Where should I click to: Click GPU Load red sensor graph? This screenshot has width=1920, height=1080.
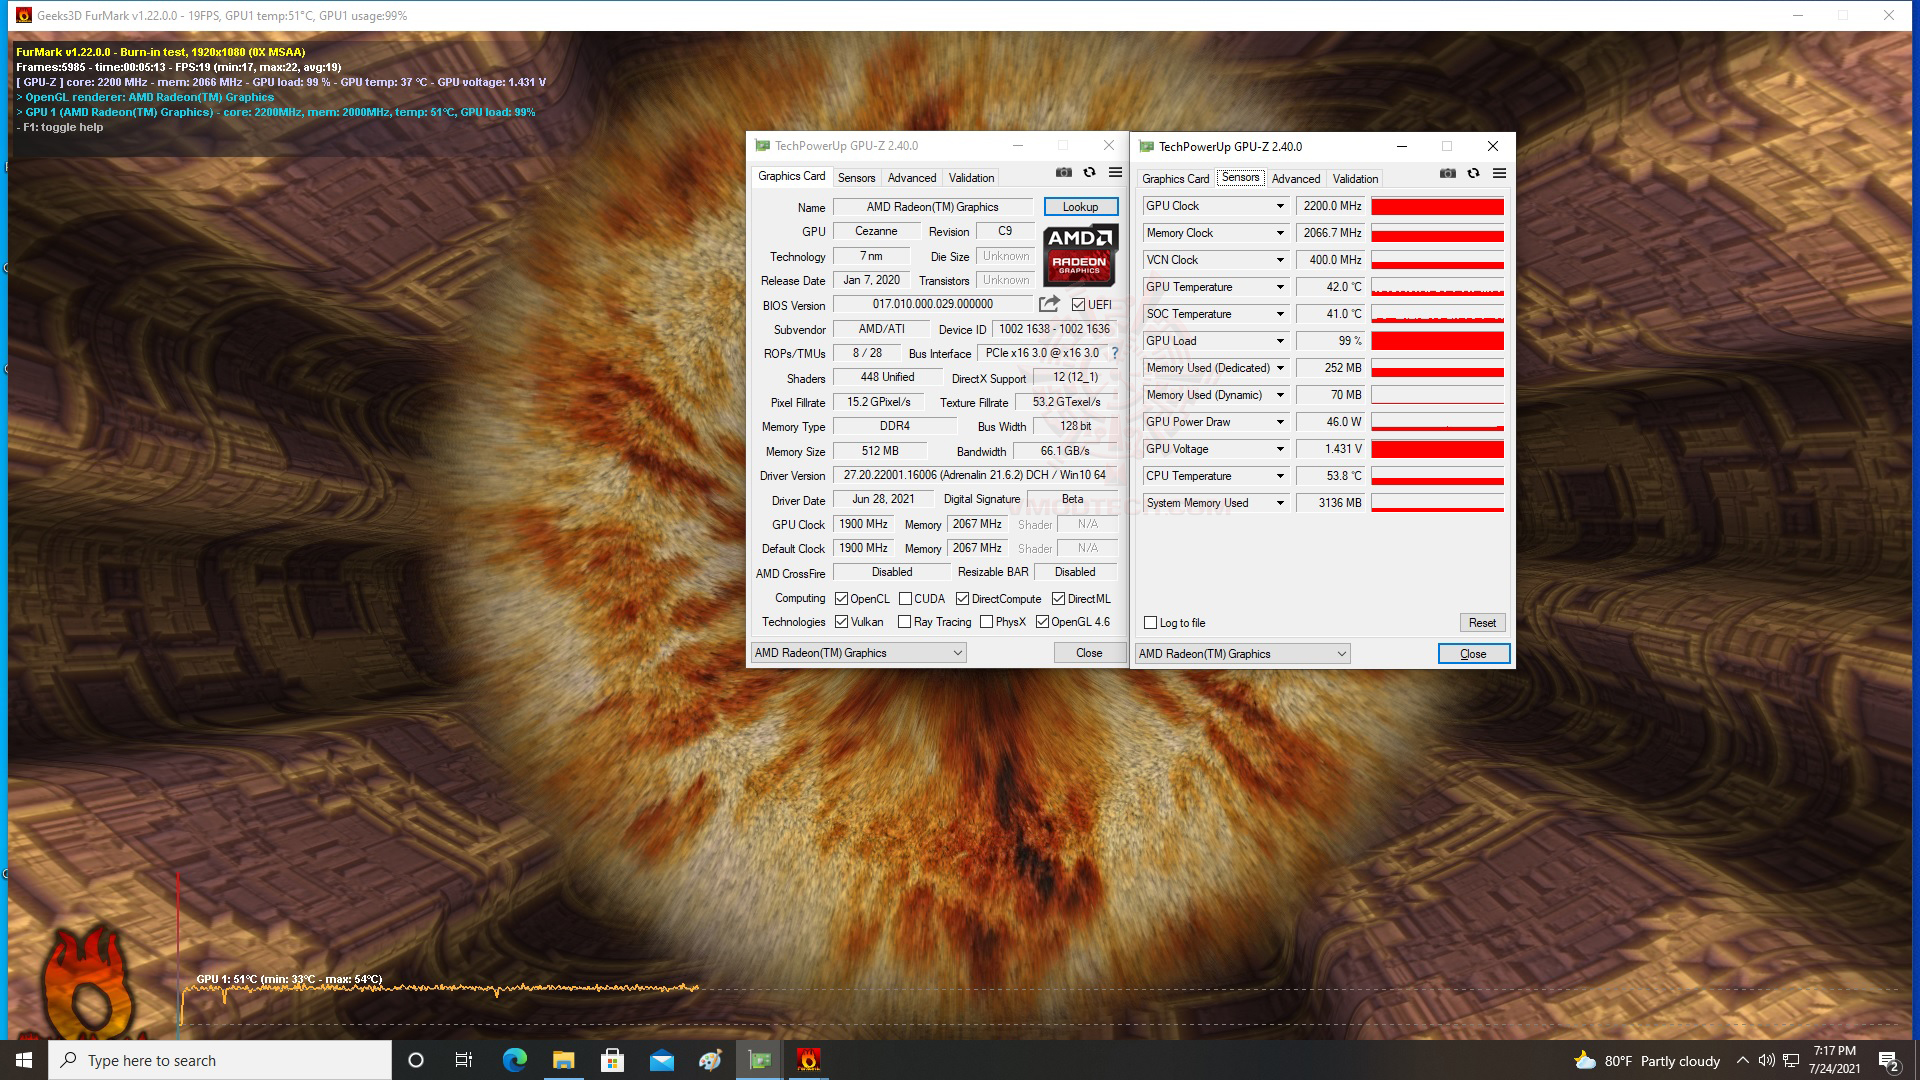pyautogui.click(x=1437, y=341)
